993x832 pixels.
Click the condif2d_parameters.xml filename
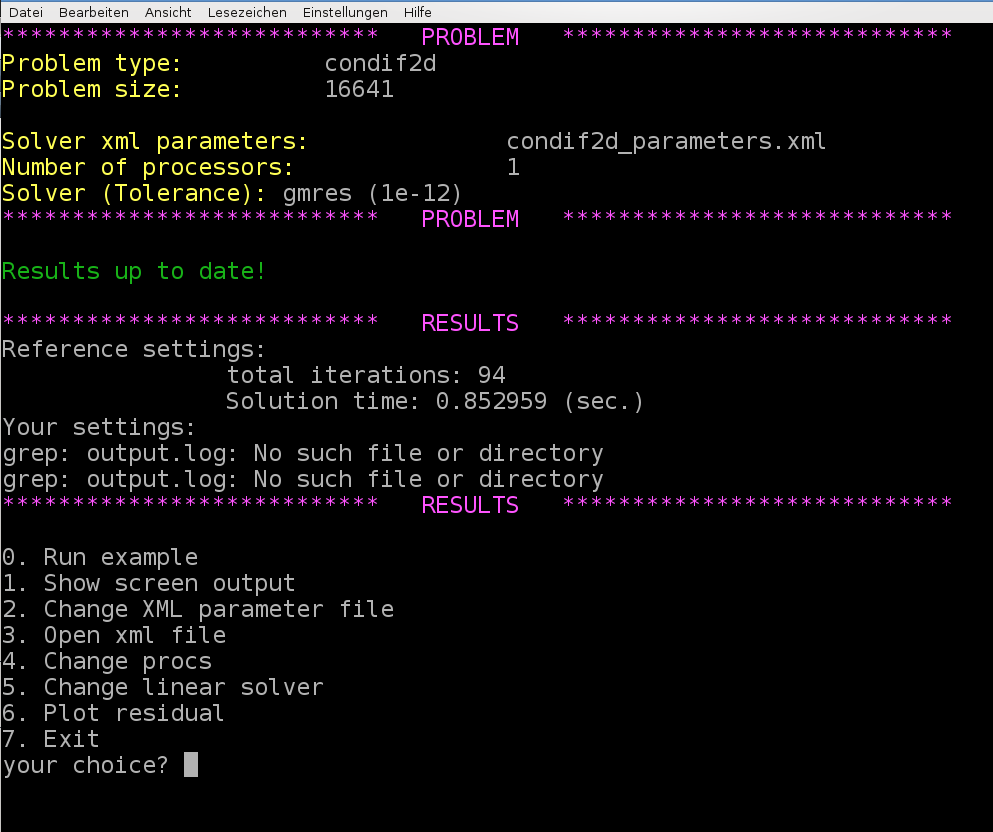(666, 141)
